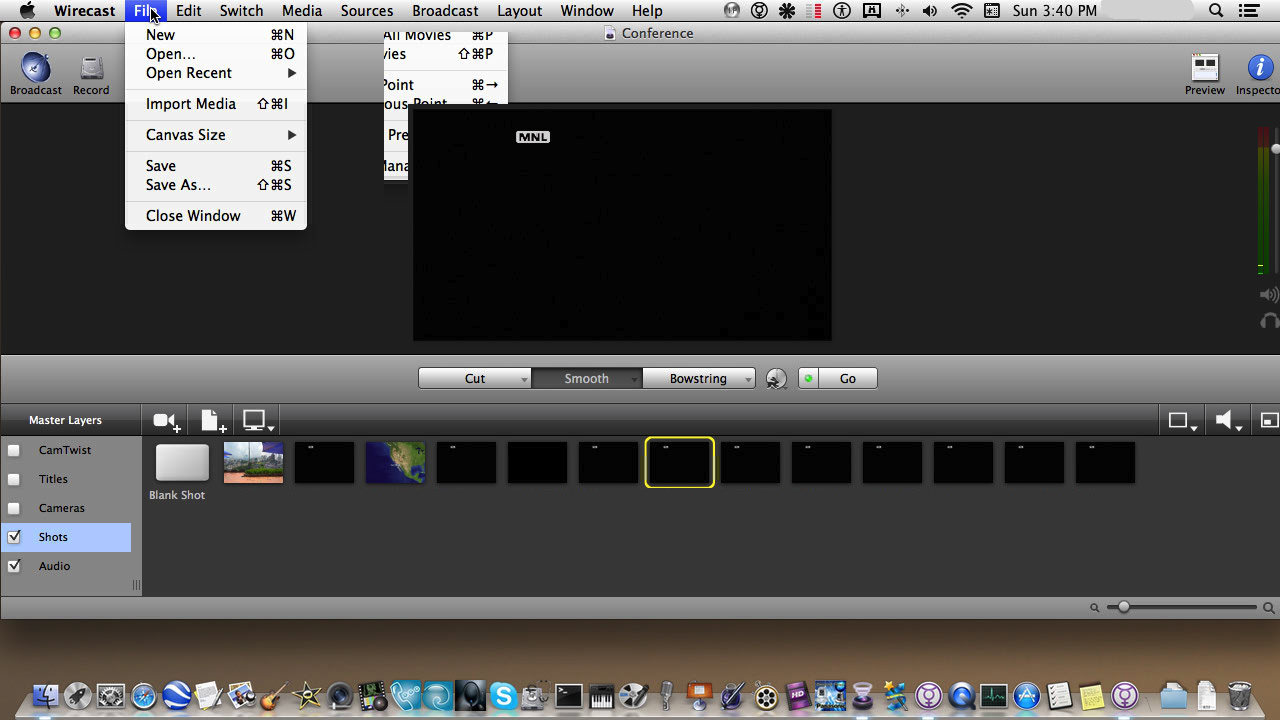
Task: Choose Open… from the File menu
Action: (216, 54)
